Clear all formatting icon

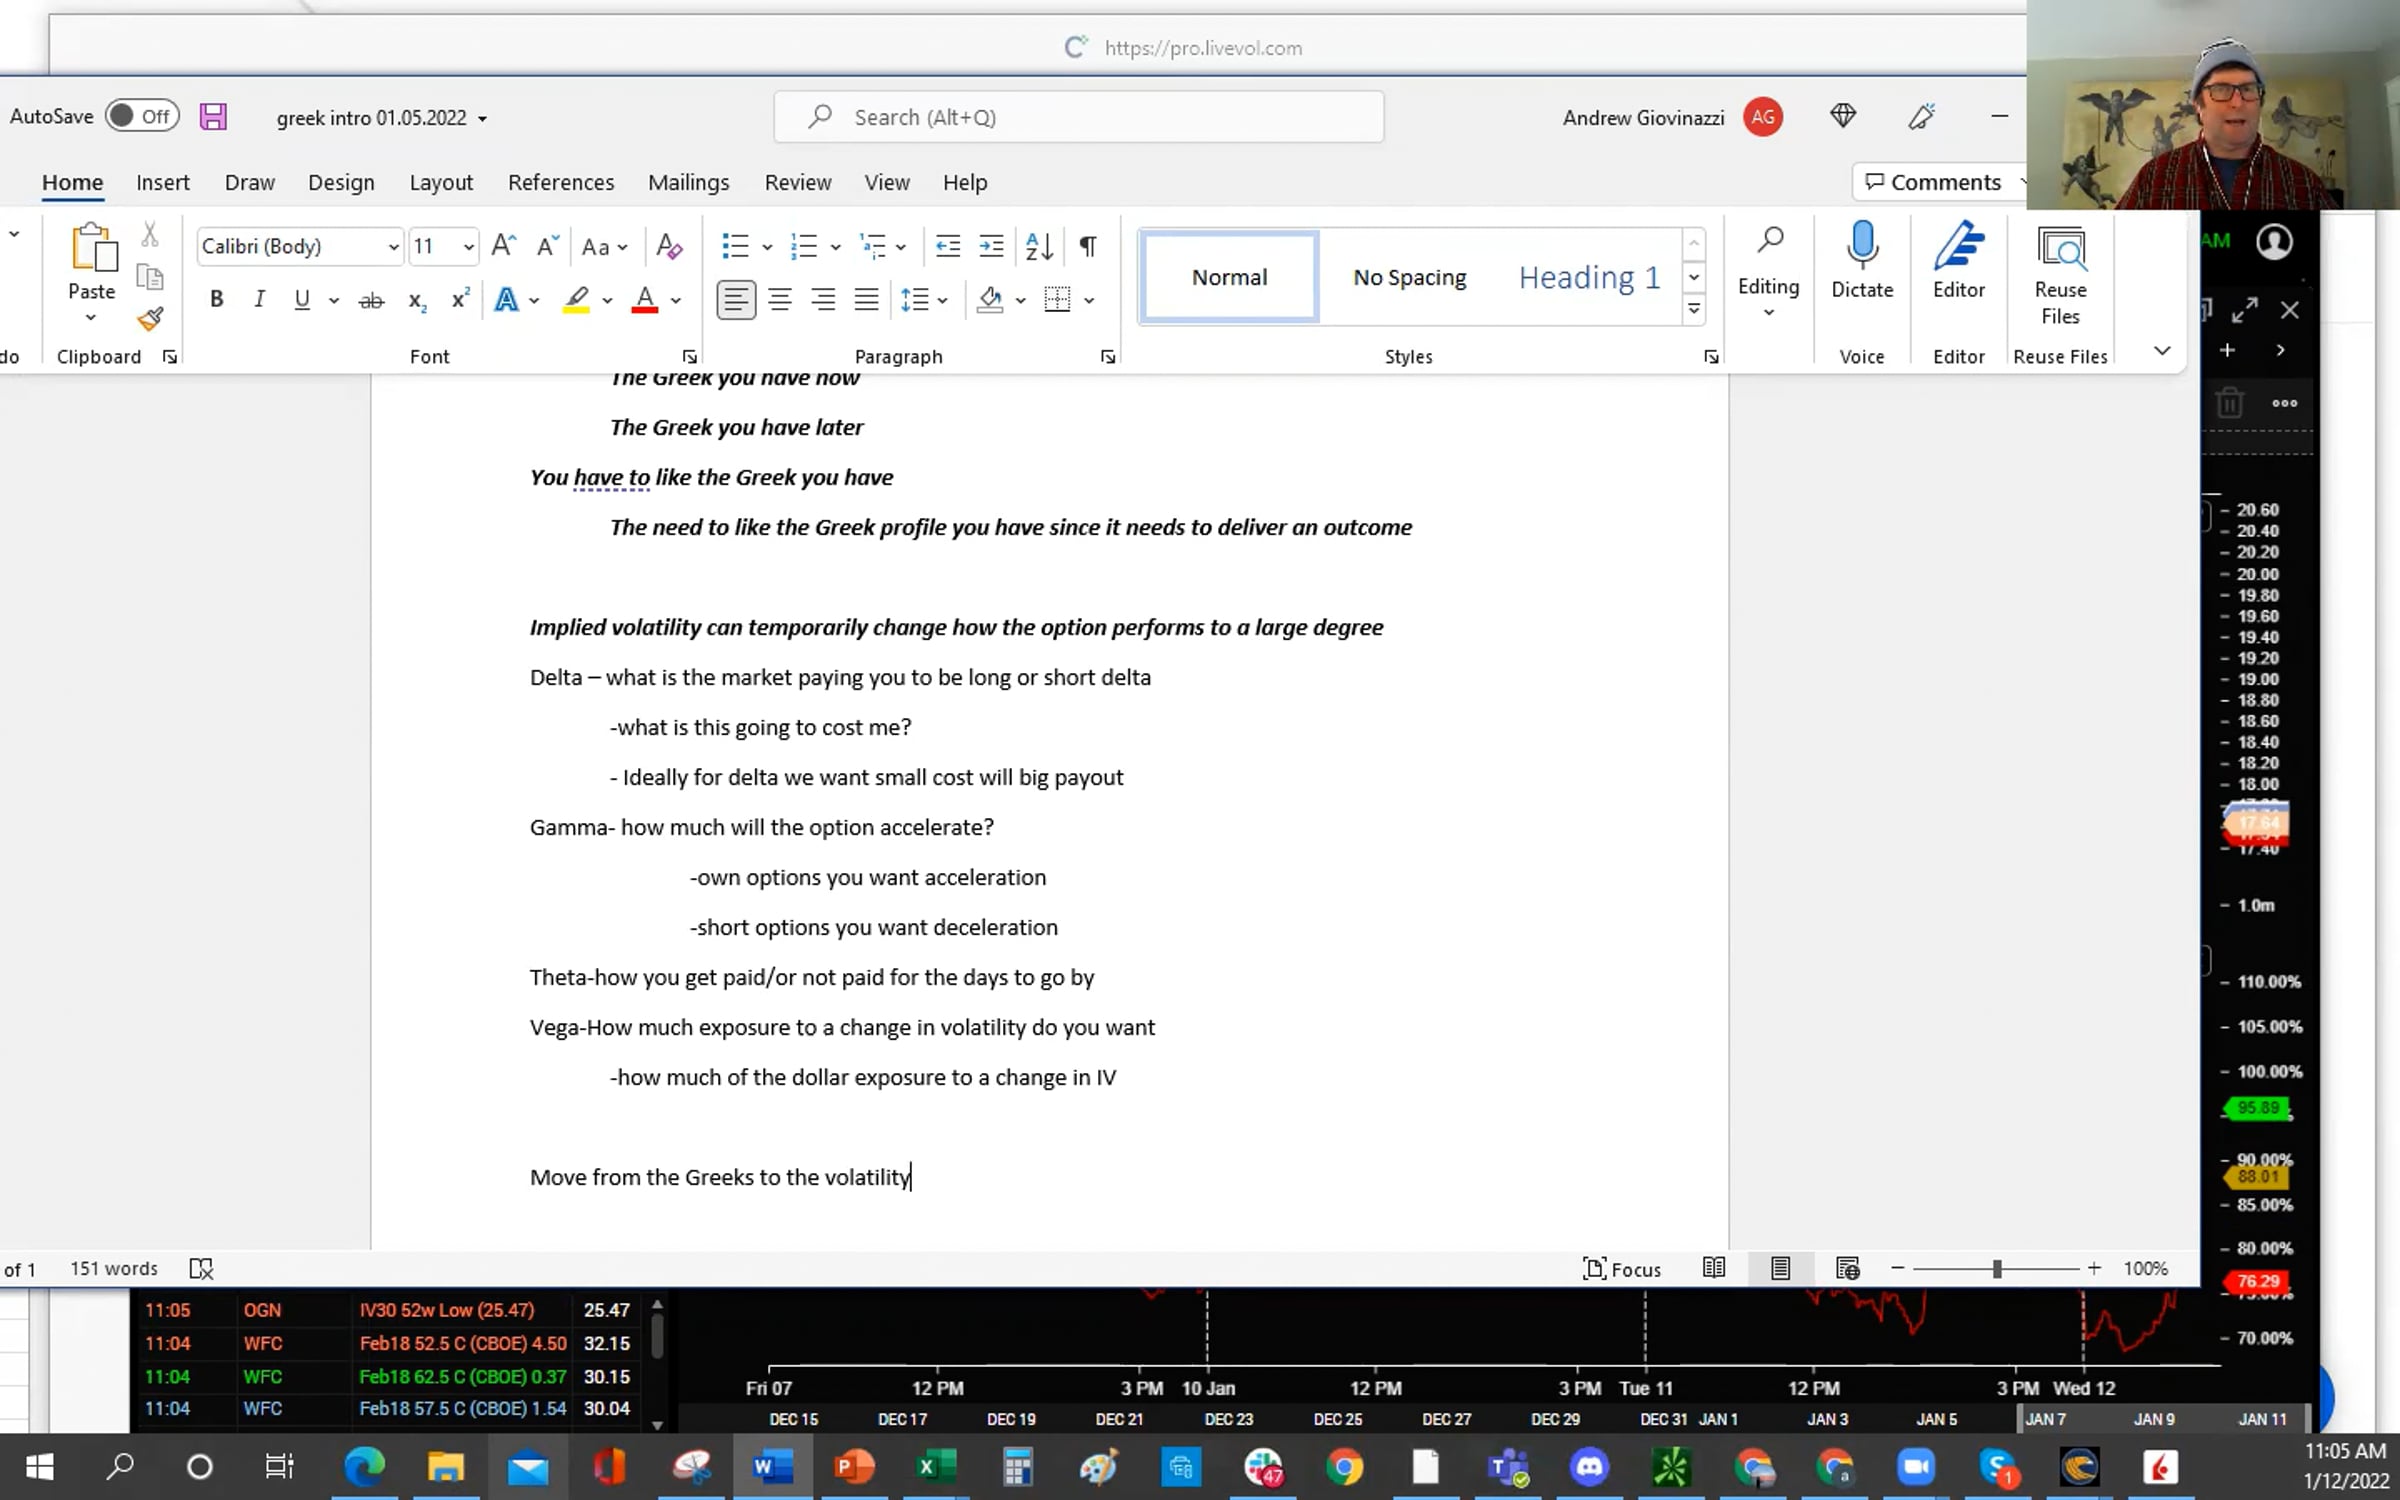(x=669, y=246)
